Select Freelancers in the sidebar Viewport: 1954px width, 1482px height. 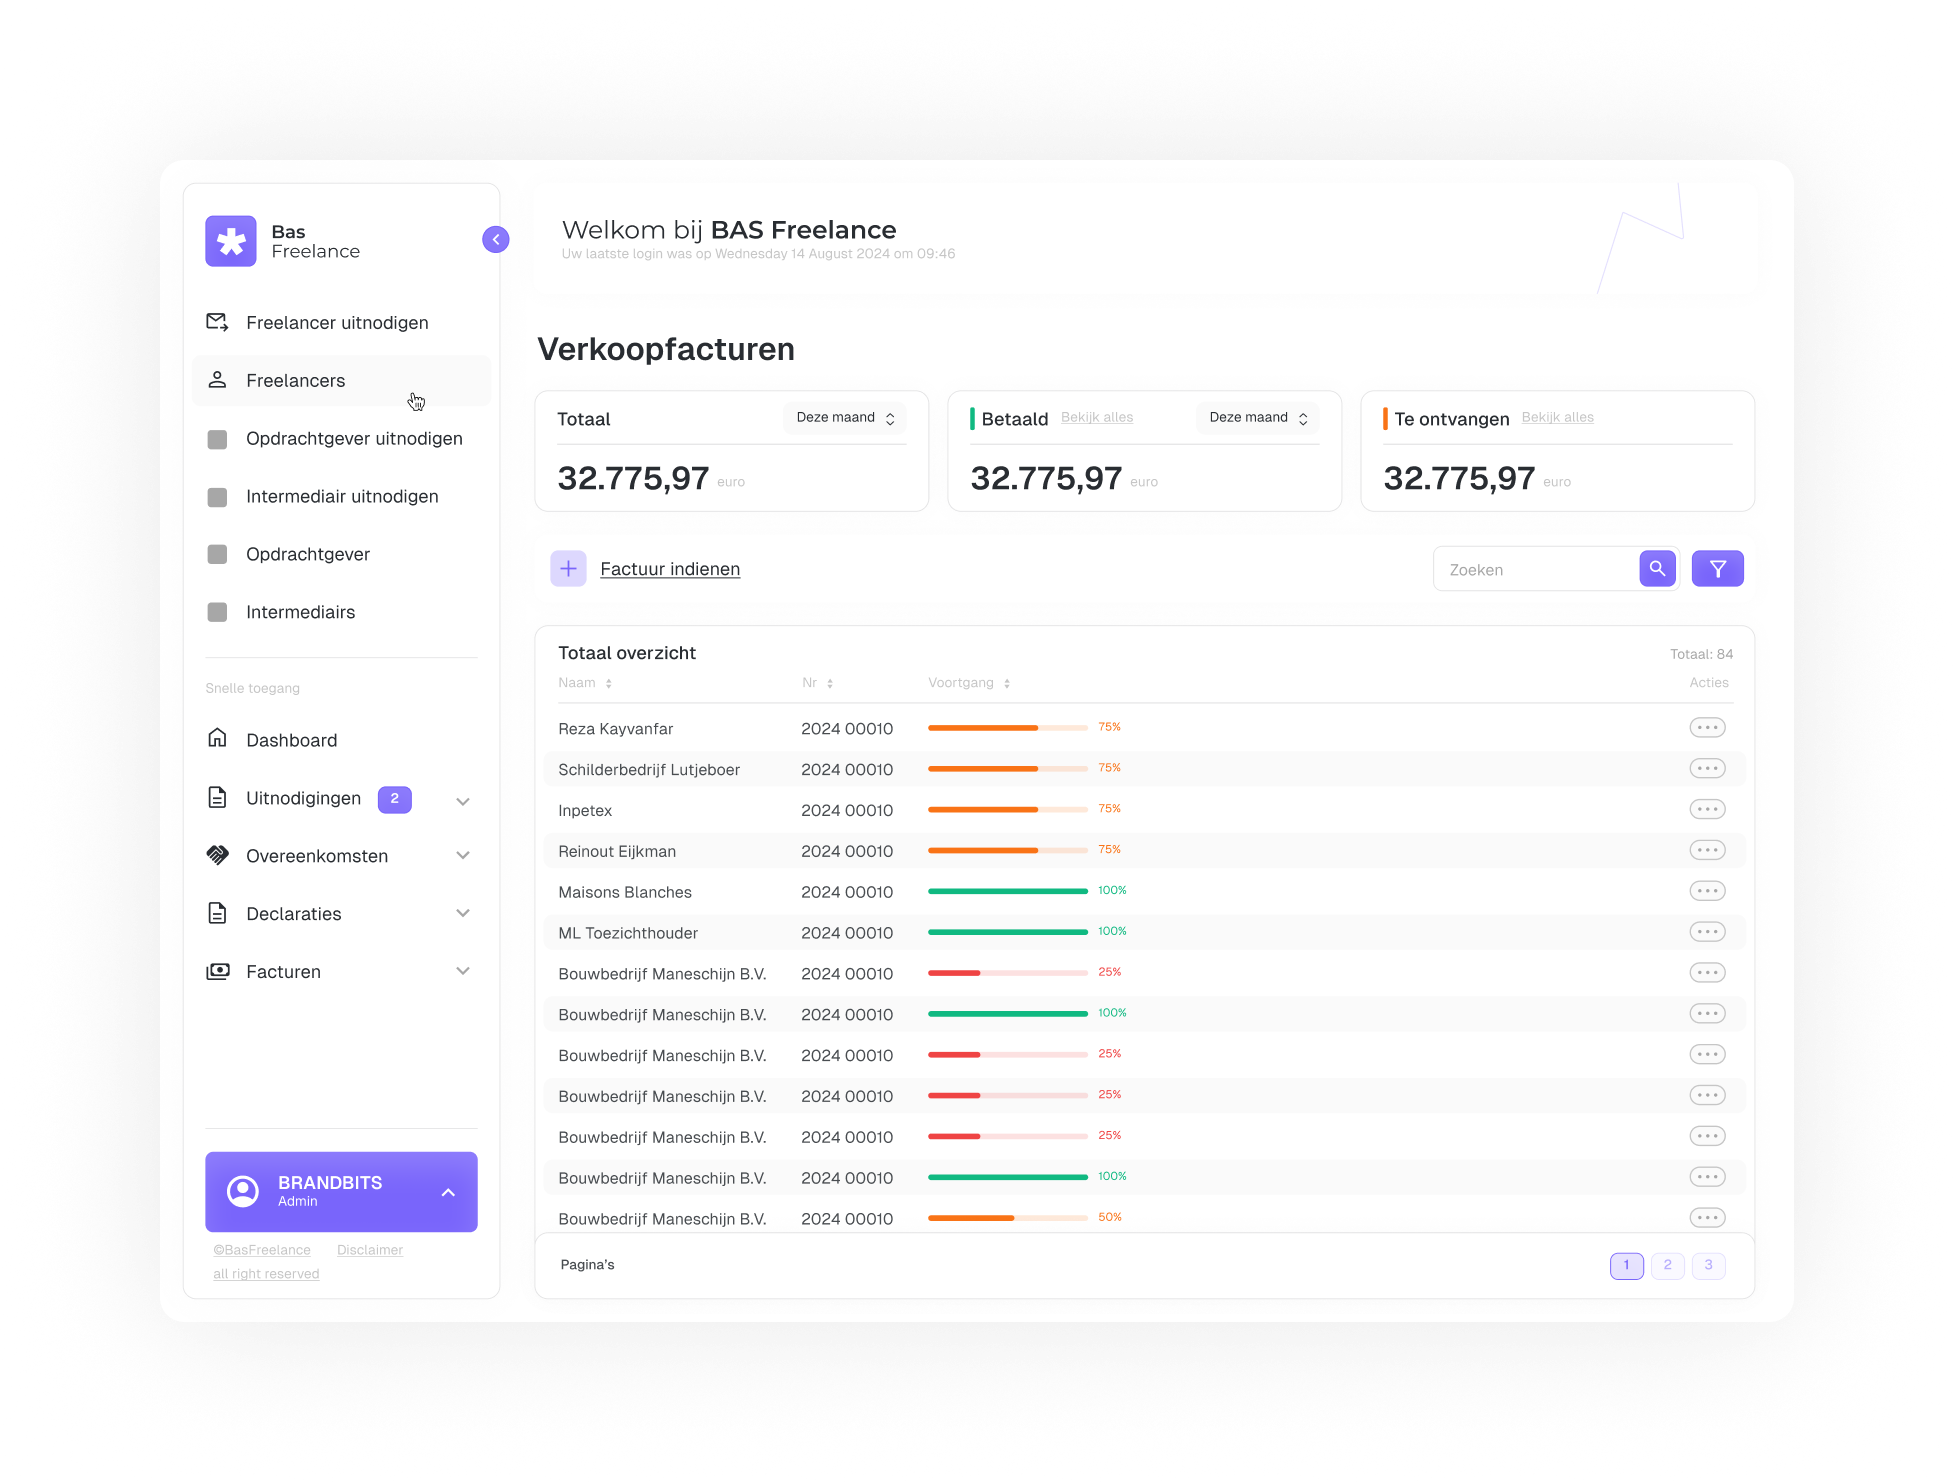pyautogui.click(x=296, y=381)
